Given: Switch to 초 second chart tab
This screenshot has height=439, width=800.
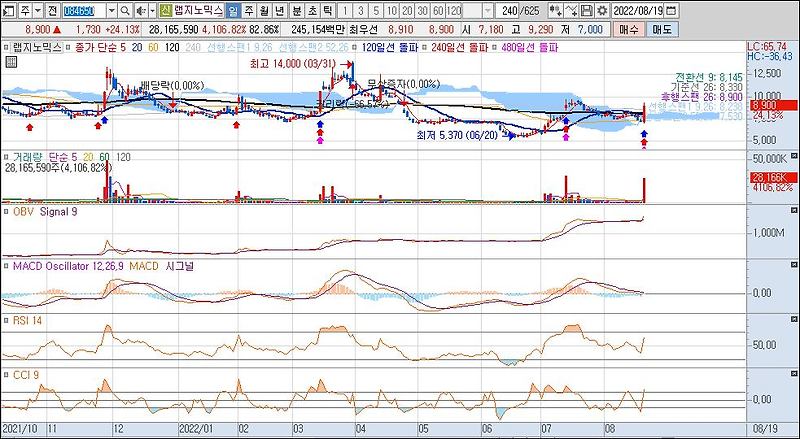Looking at the screenshot, I should click(x=312, y=10).
